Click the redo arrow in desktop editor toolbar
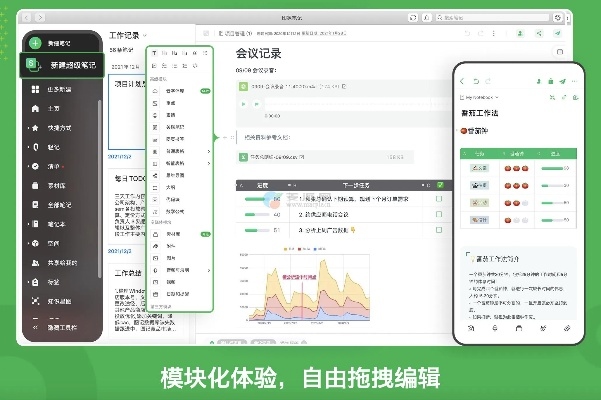This screenshot has width=601, height=400. tap(480, 33)
